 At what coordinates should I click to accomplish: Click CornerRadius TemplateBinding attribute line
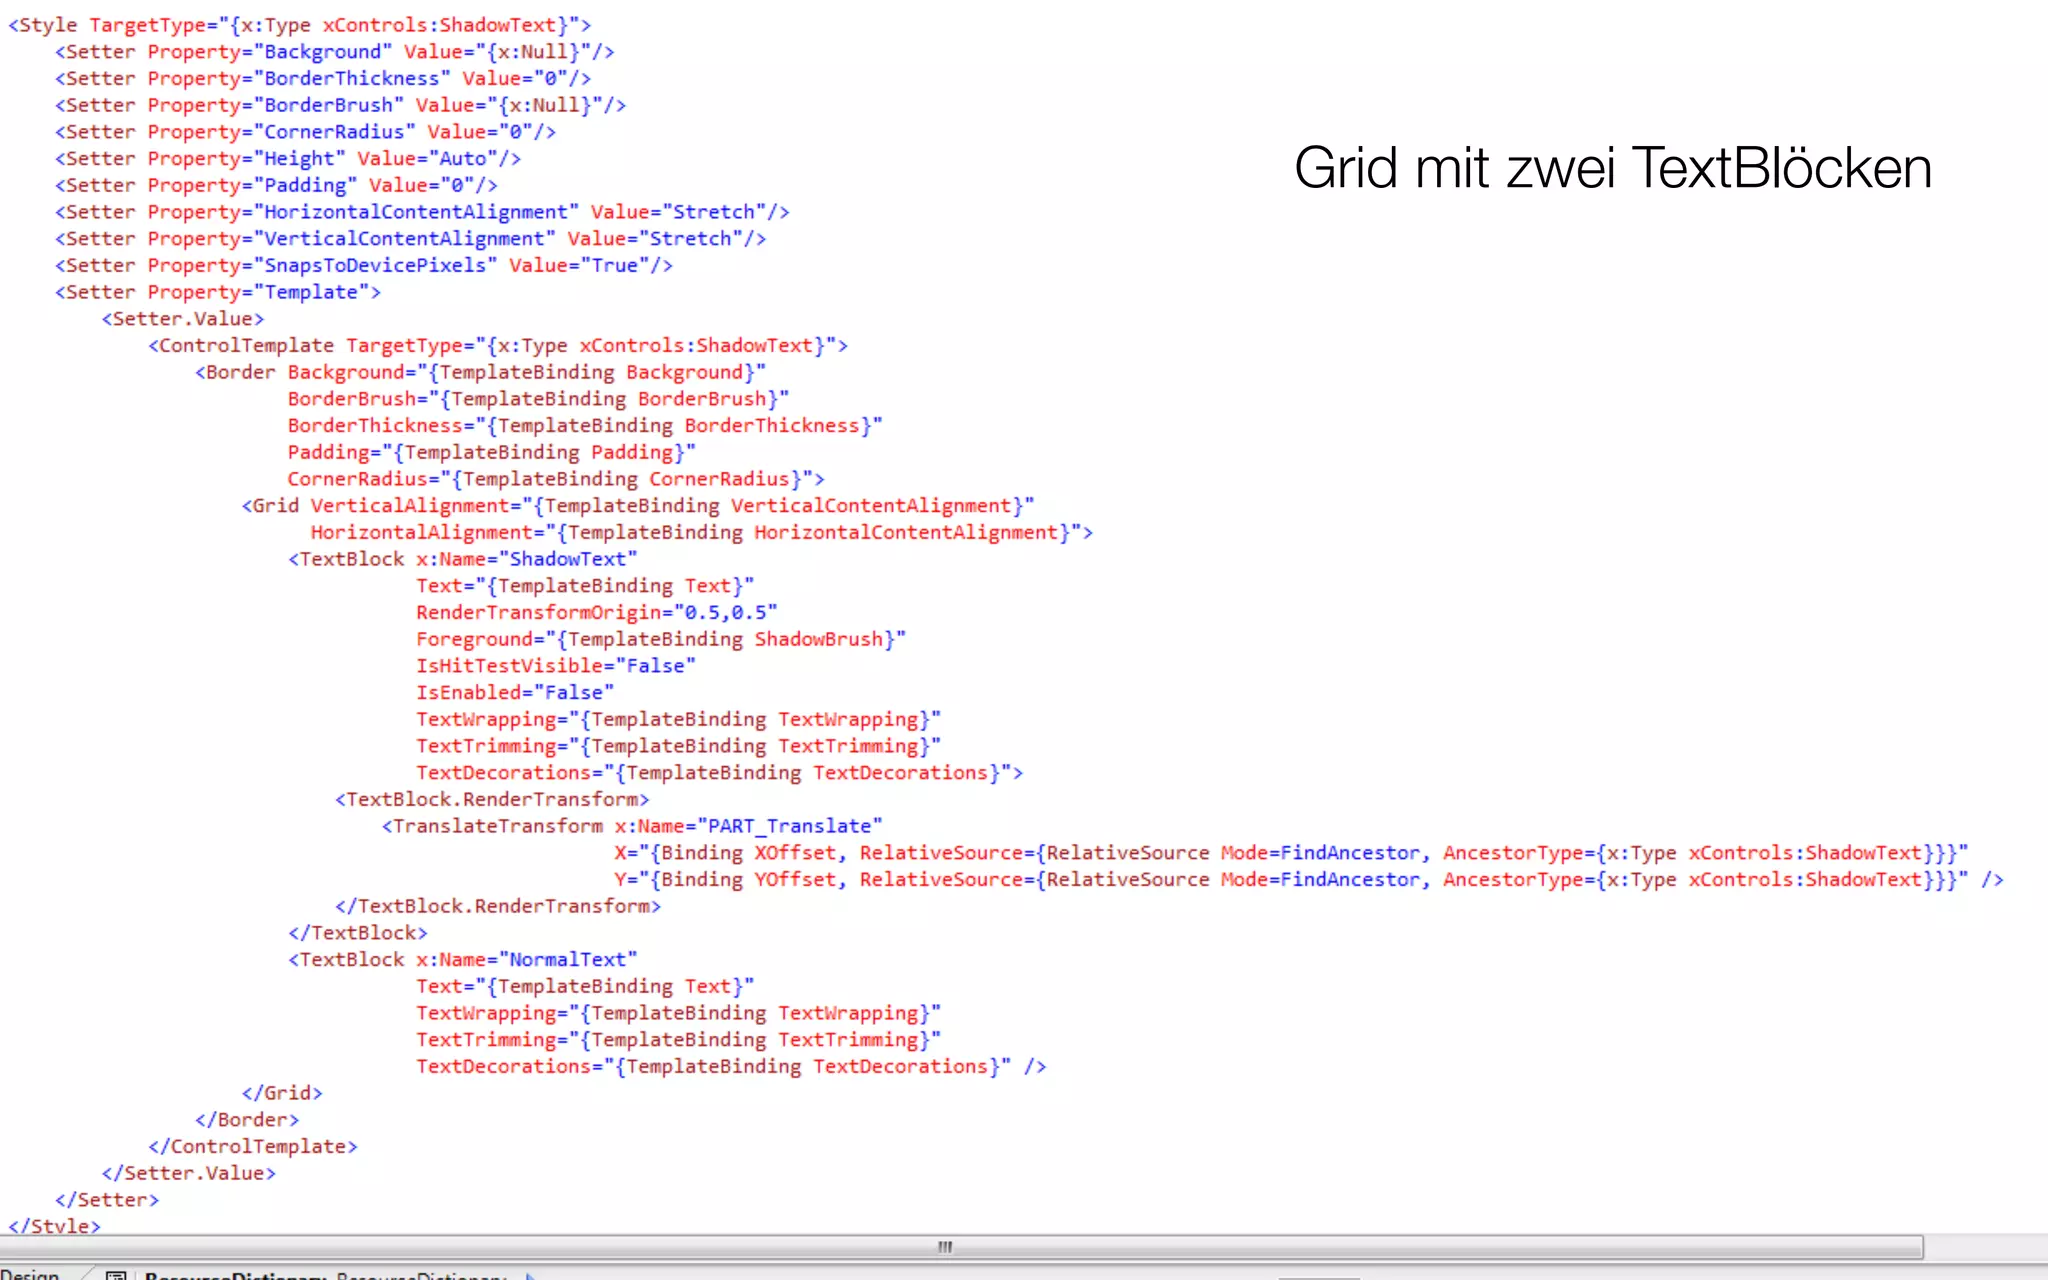(x=556, y=479)
